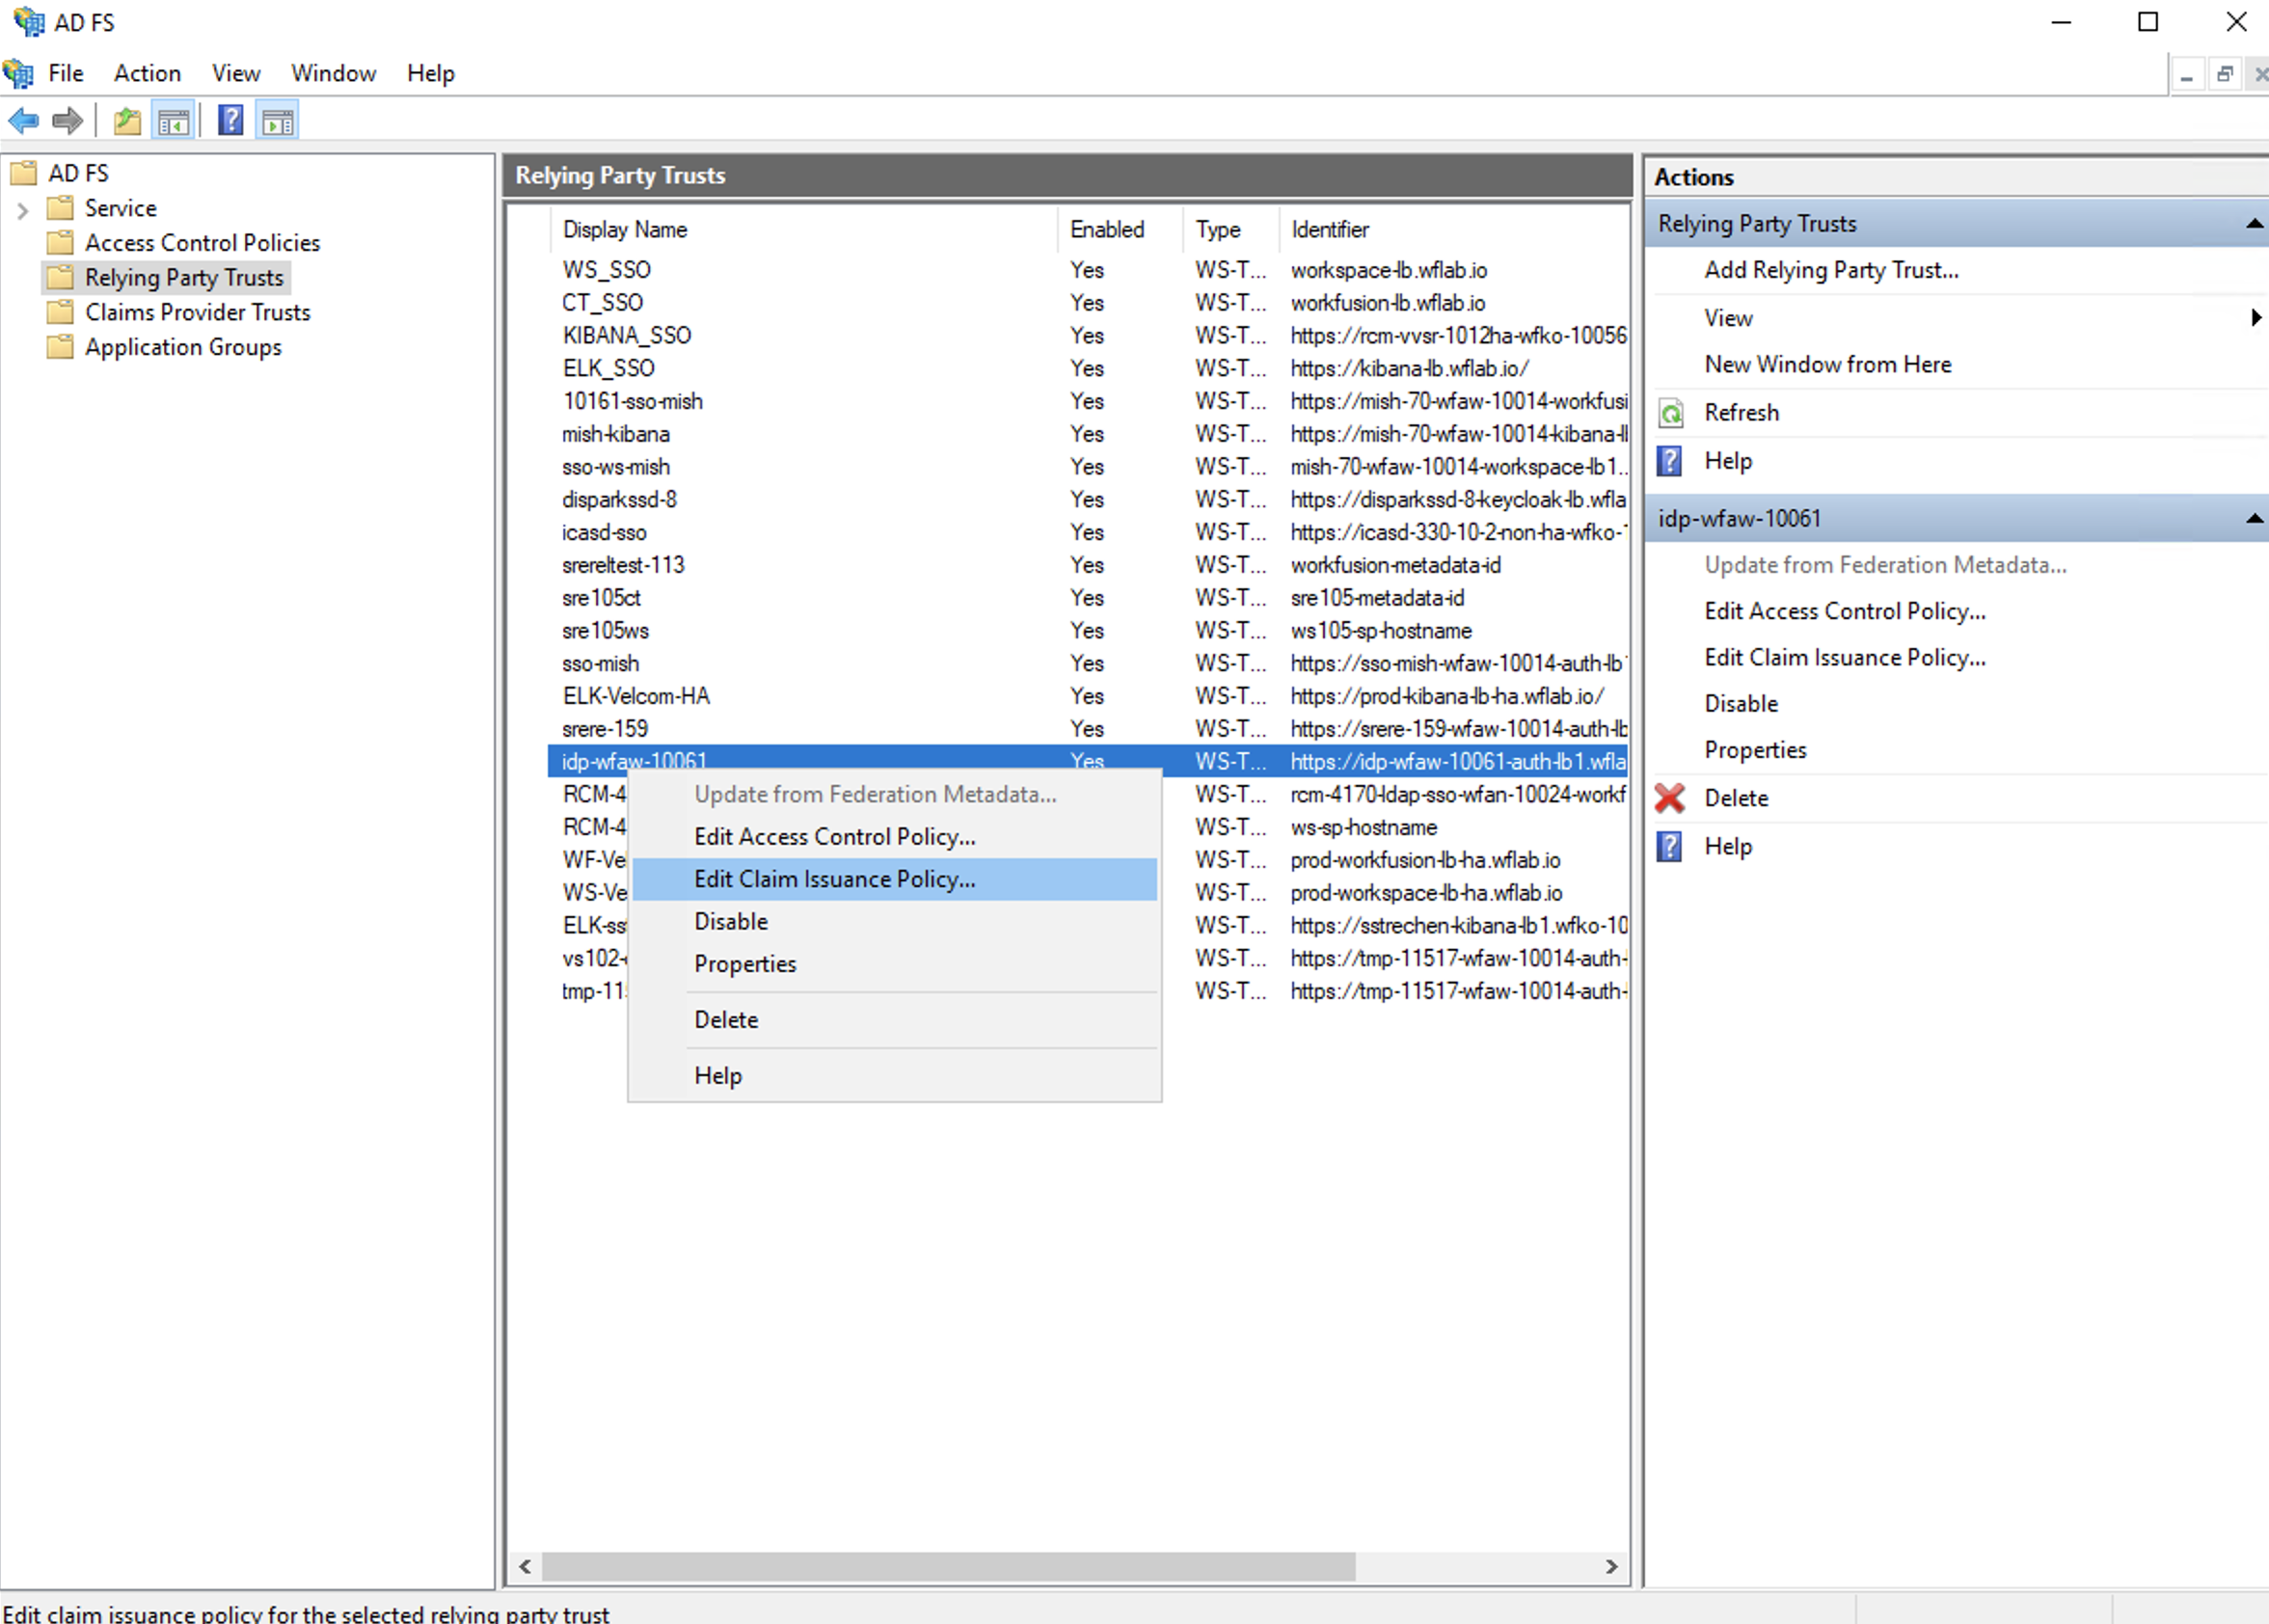This screenshot has width=2269, height=1624.
Task: Select the CT_SSO trust row
Action: pyautogui.click(x=1088, y=303)
